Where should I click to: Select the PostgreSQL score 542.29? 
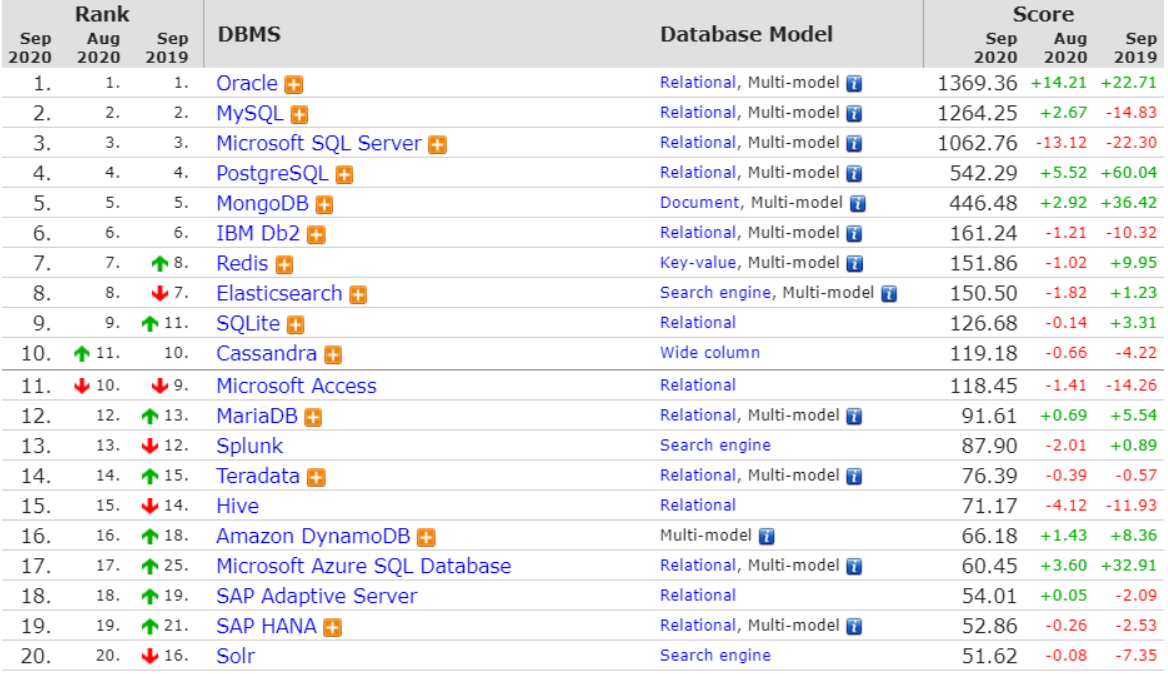click(983, 174)
